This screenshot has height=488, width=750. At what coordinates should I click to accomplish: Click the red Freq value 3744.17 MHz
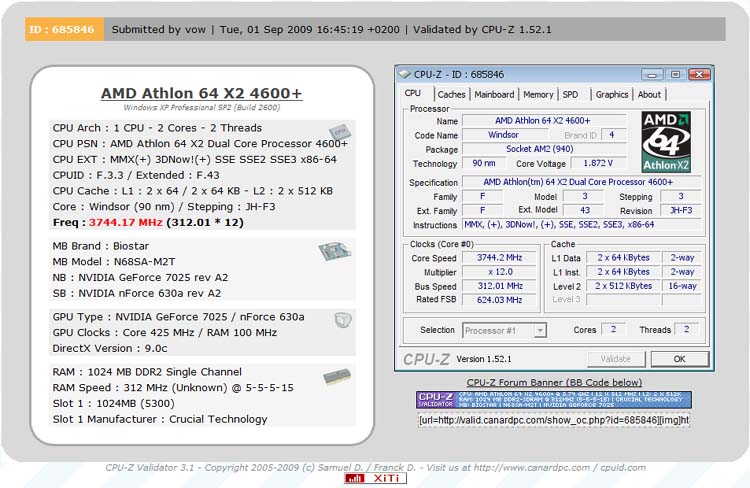coord(126,222)
